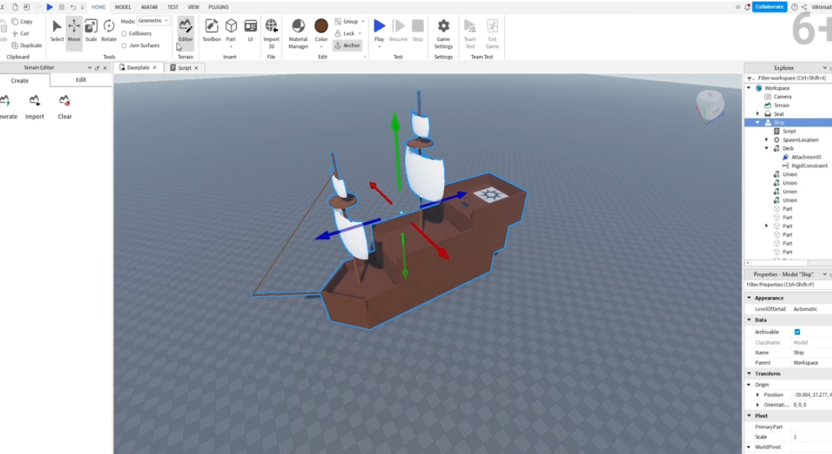Click the Collaborate button

[x=769, y=7]
